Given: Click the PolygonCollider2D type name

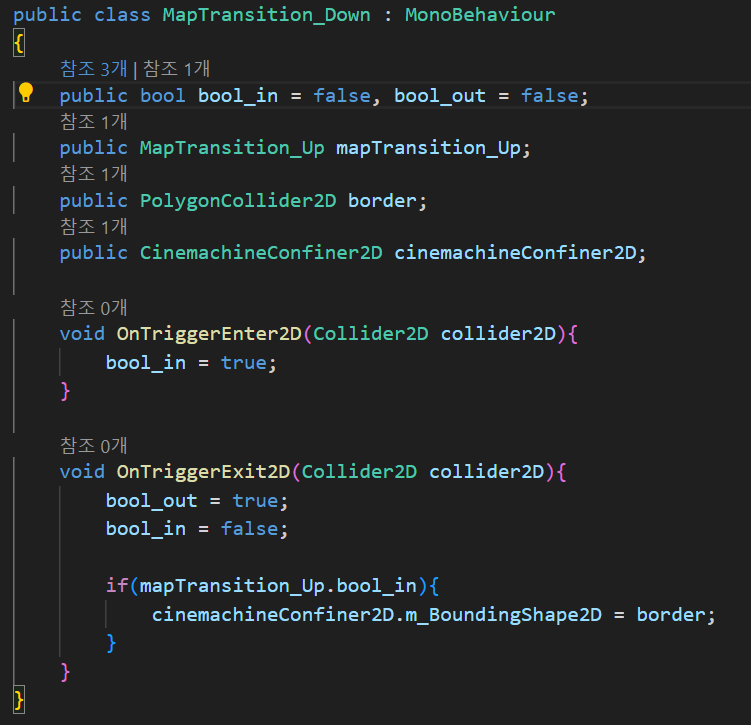Looking at the screenshot, I should [238, 201].
